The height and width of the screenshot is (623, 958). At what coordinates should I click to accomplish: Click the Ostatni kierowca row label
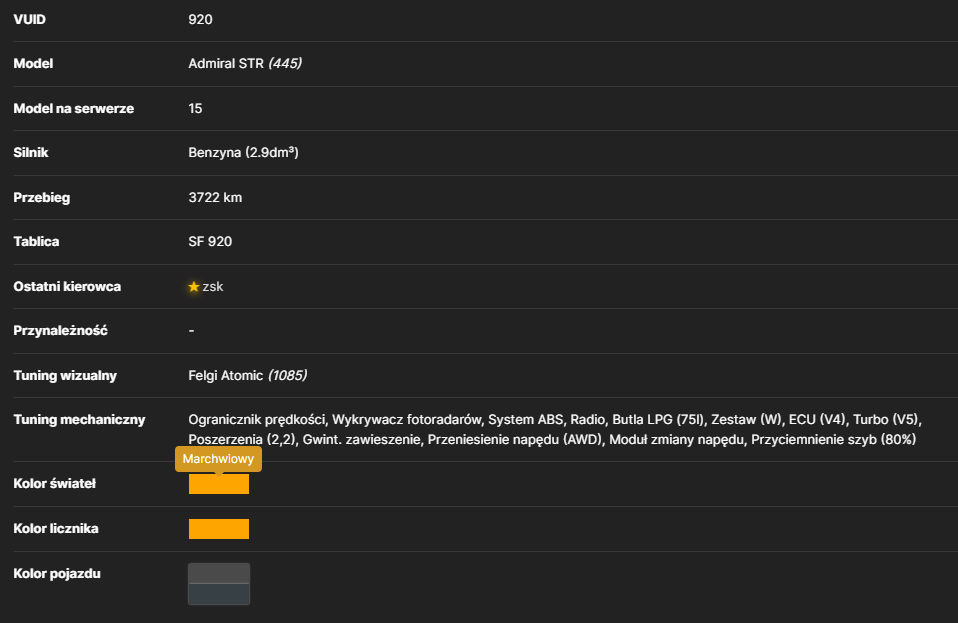pyautogui.click(x=67, y=286)
